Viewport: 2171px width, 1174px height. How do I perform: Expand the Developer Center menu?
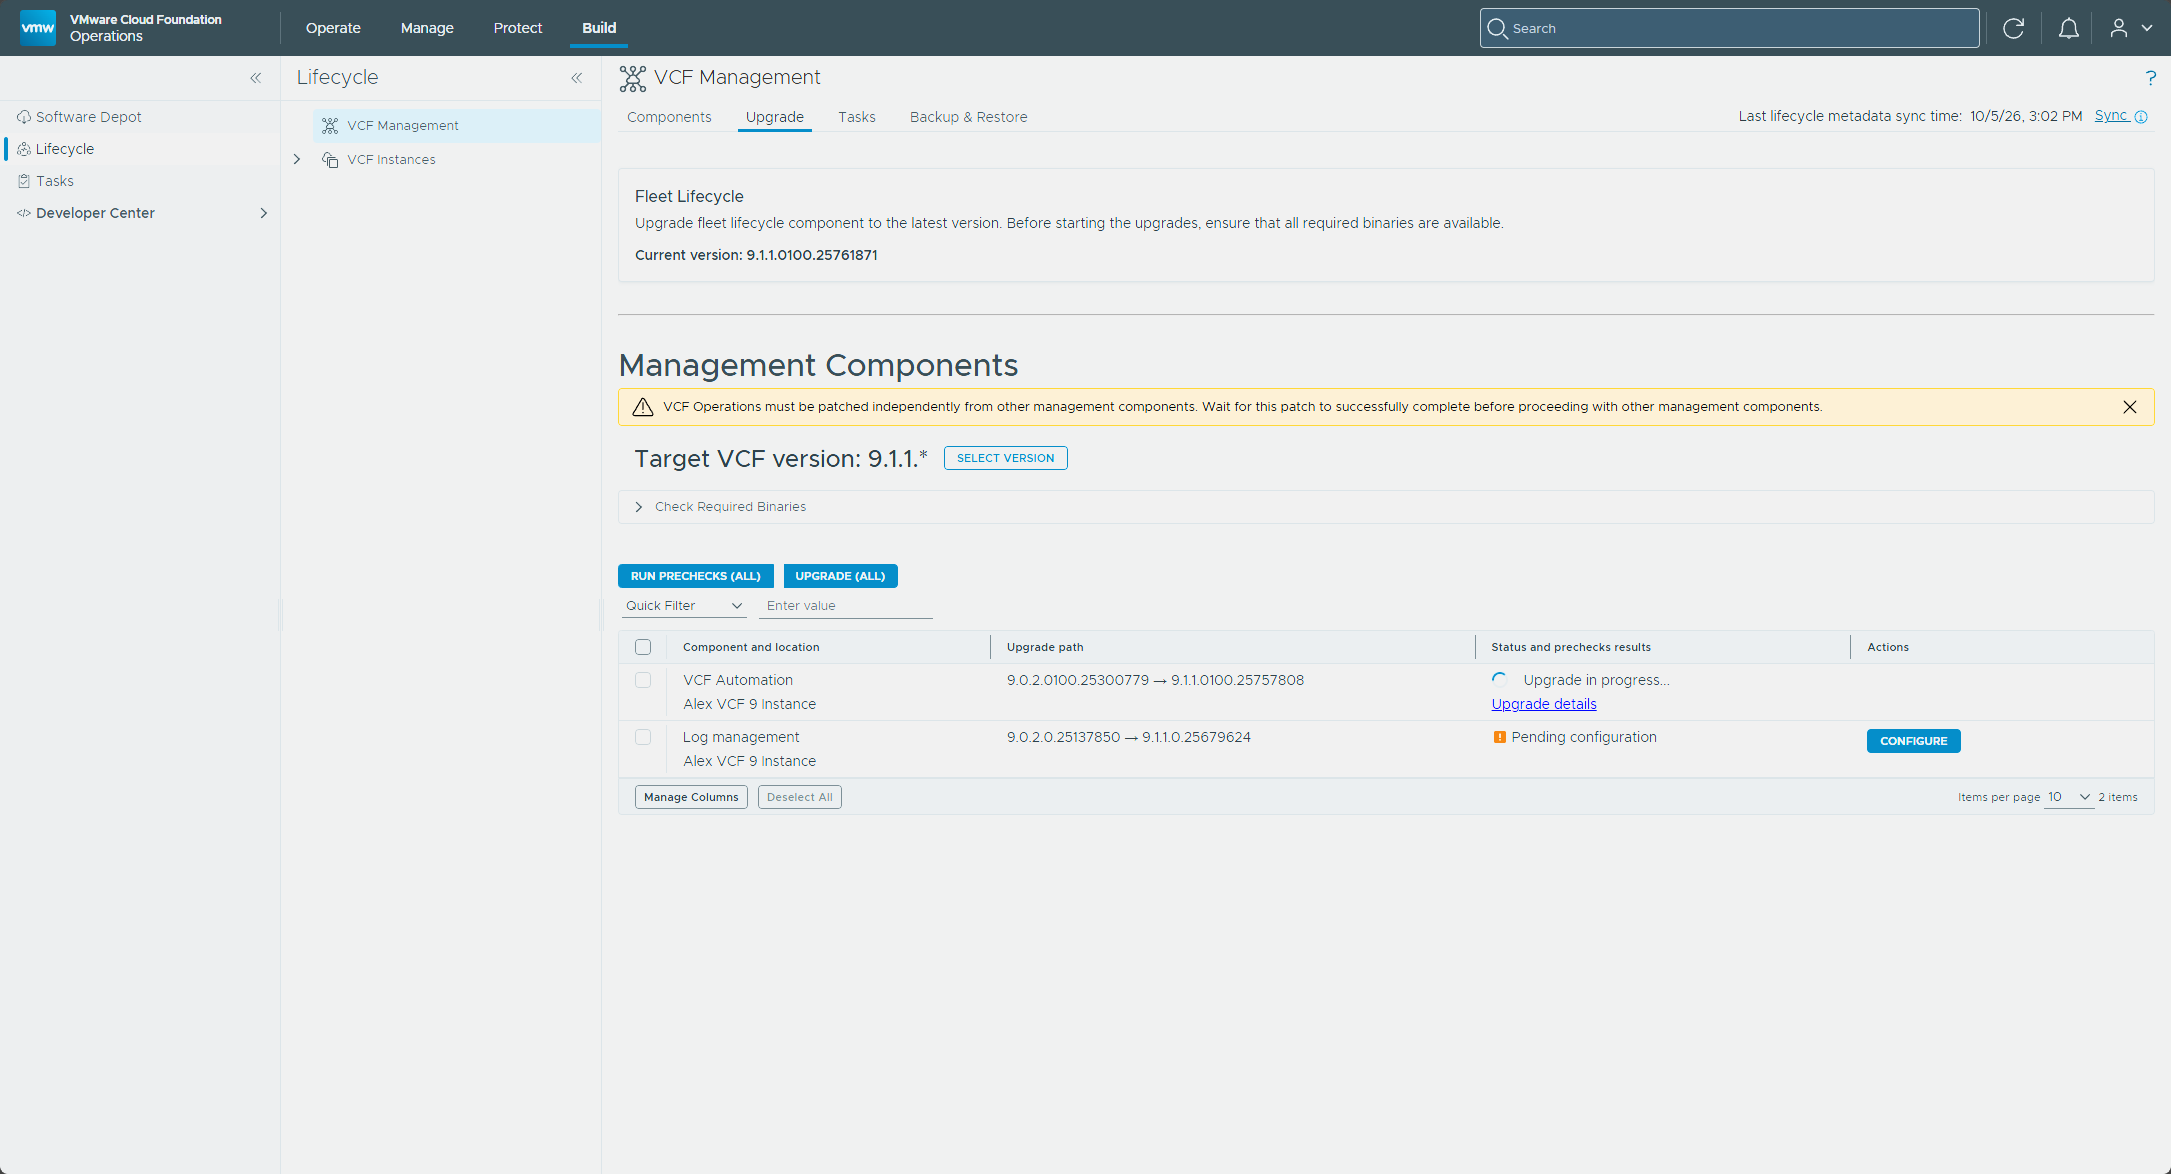[264, 213]
